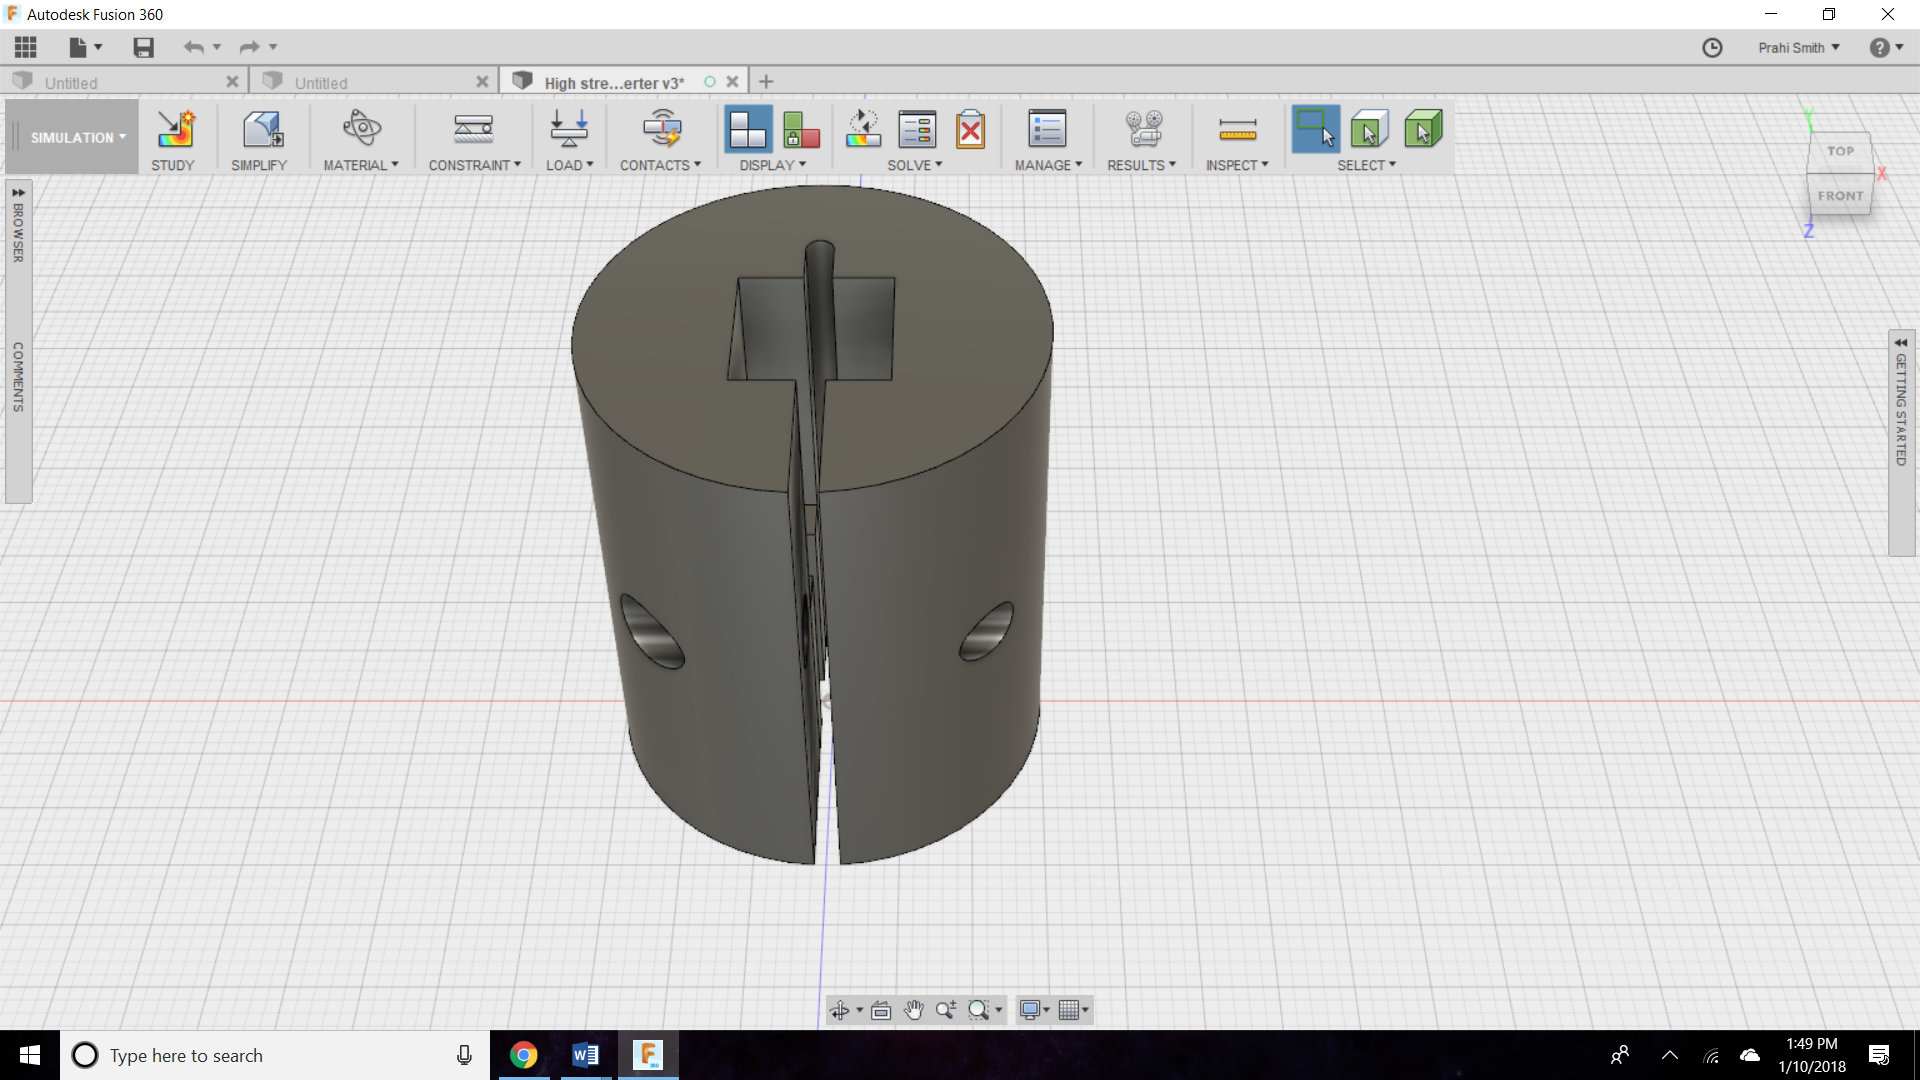
Task: Expand the Results dropdown
Action: tap(1141, 165)
